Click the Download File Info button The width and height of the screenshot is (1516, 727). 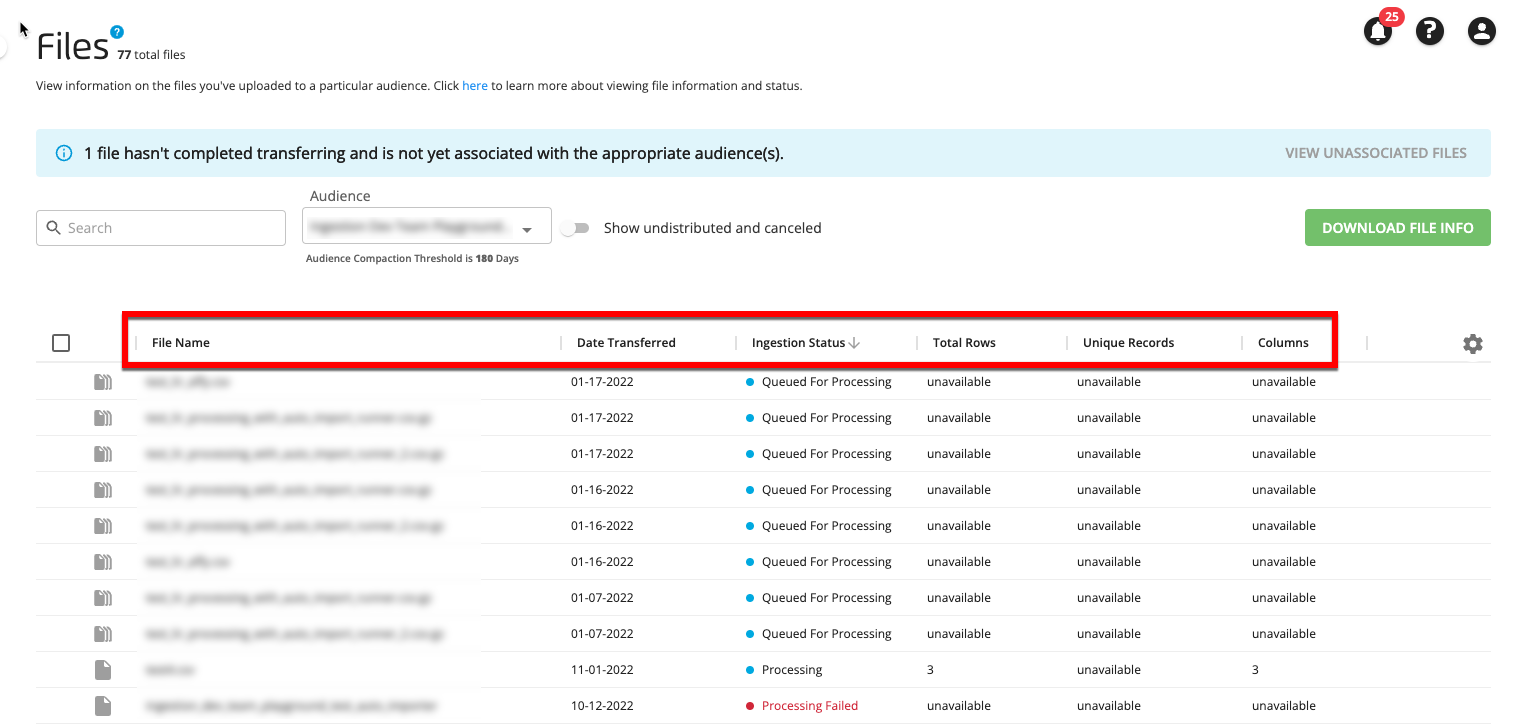tap(1397, 228)
